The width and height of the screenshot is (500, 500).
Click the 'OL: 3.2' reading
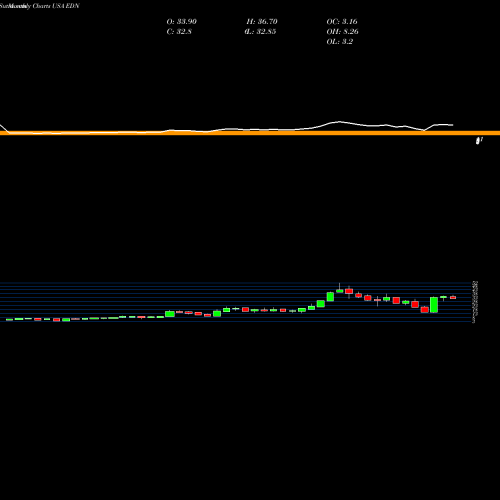[x=339, y=42]
